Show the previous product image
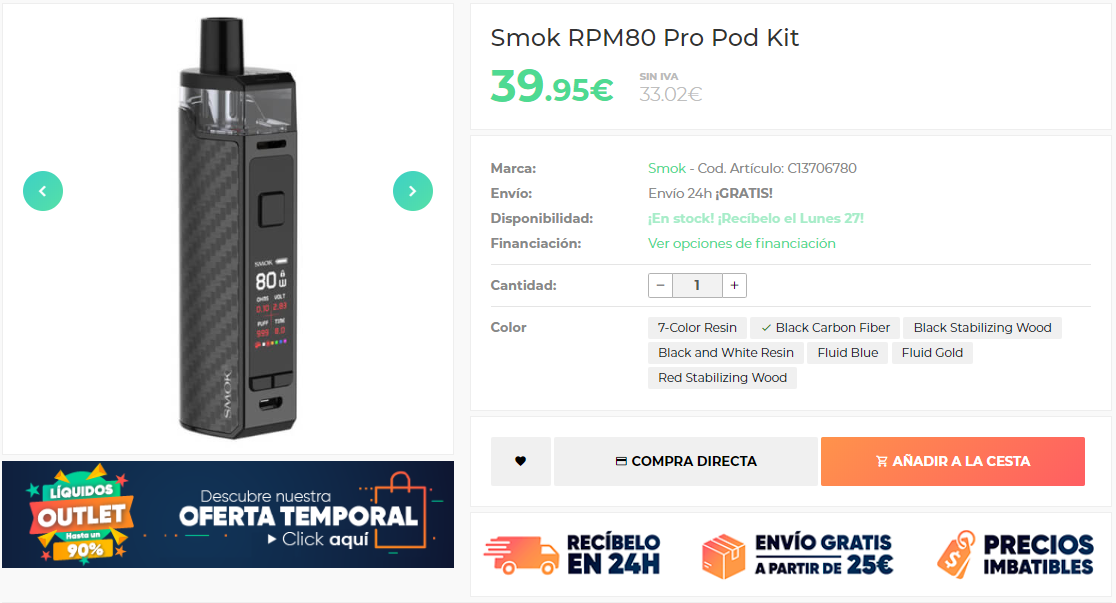The image size is (1116, 603). pyautogui.click(x=43, y=191)
